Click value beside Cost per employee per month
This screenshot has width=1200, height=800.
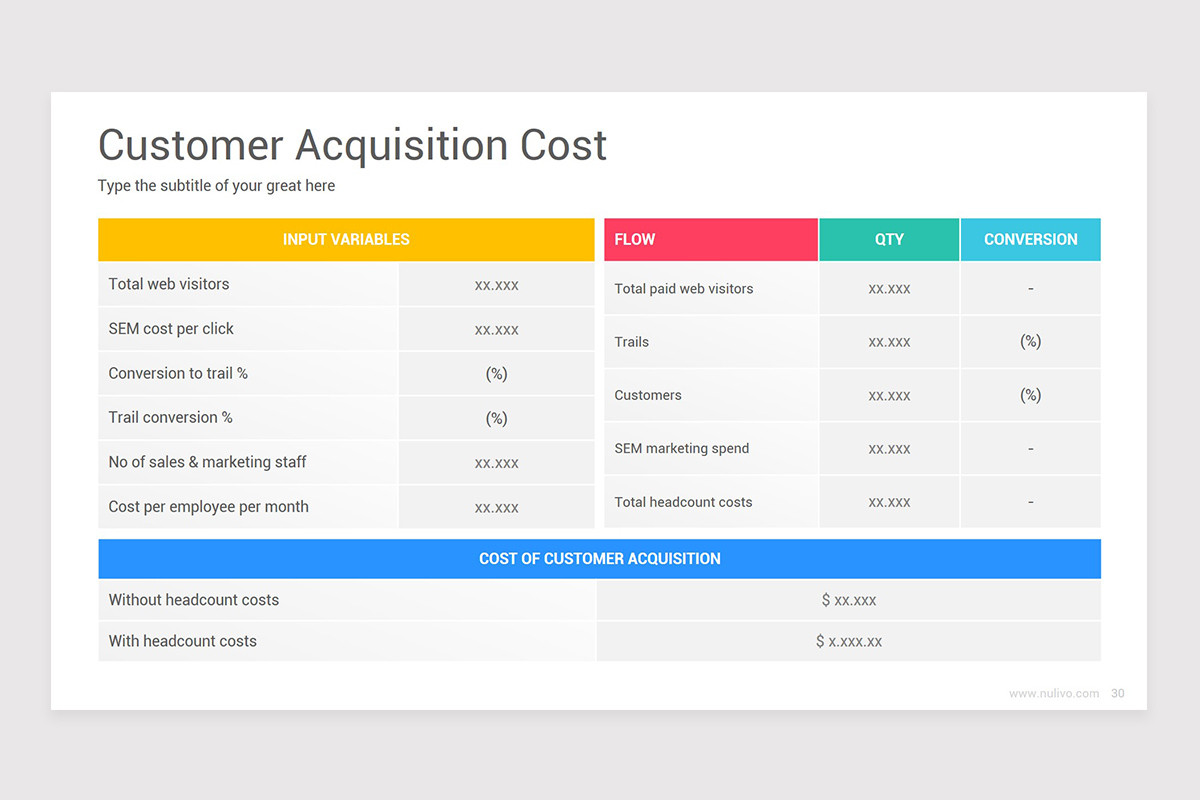497,507
